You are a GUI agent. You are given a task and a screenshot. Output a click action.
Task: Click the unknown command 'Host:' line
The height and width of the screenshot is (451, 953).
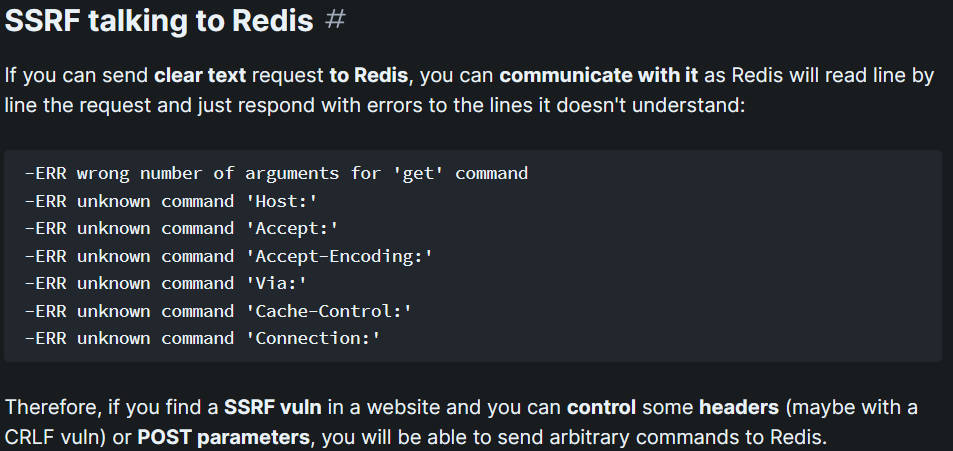[x=171, y=201]
